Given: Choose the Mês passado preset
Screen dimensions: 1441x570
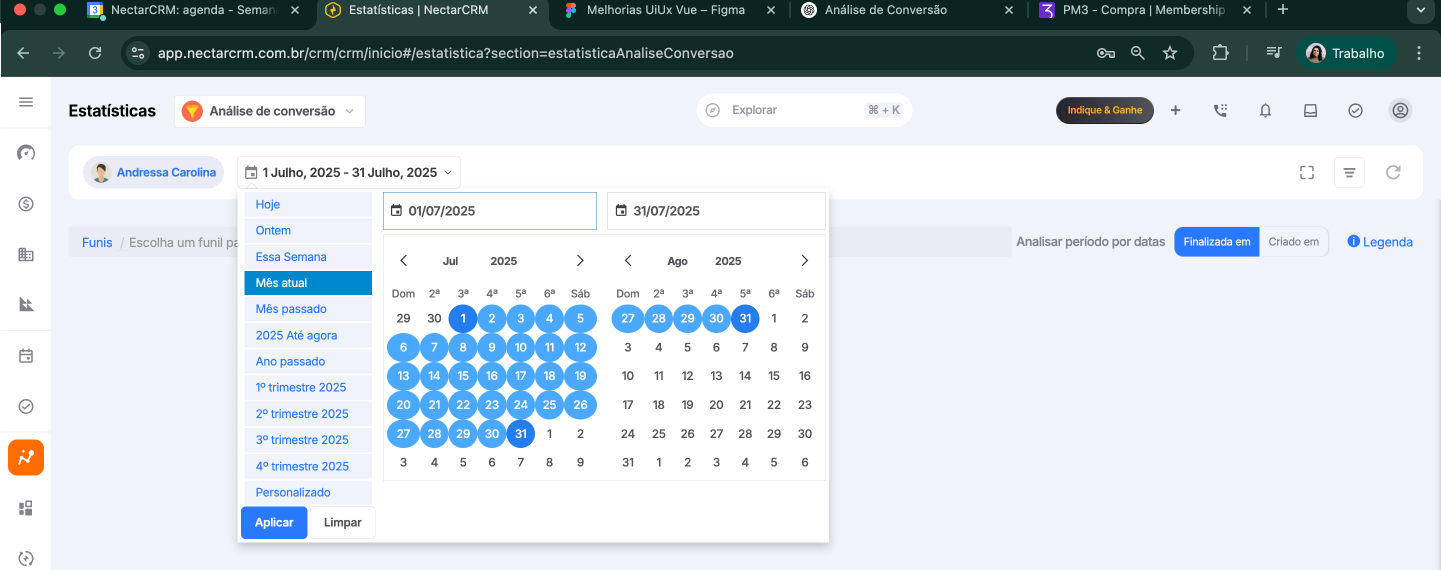Looking at the screenshot, I should (x=308, y=309).
